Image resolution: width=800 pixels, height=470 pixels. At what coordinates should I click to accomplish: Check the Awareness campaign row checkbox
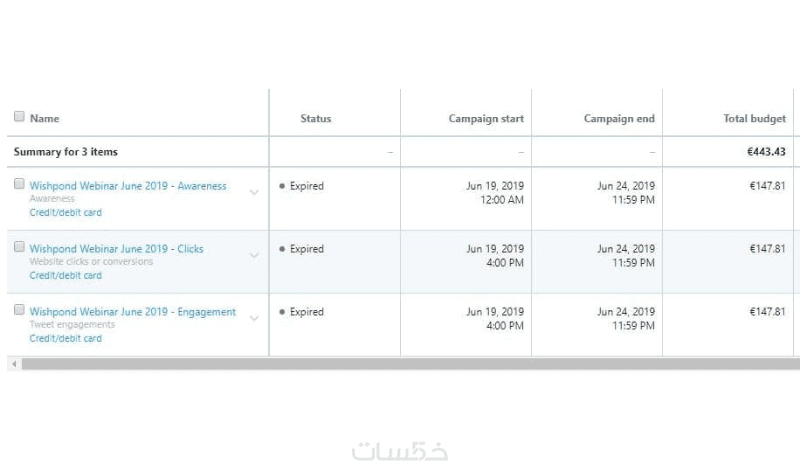(19, 185)
